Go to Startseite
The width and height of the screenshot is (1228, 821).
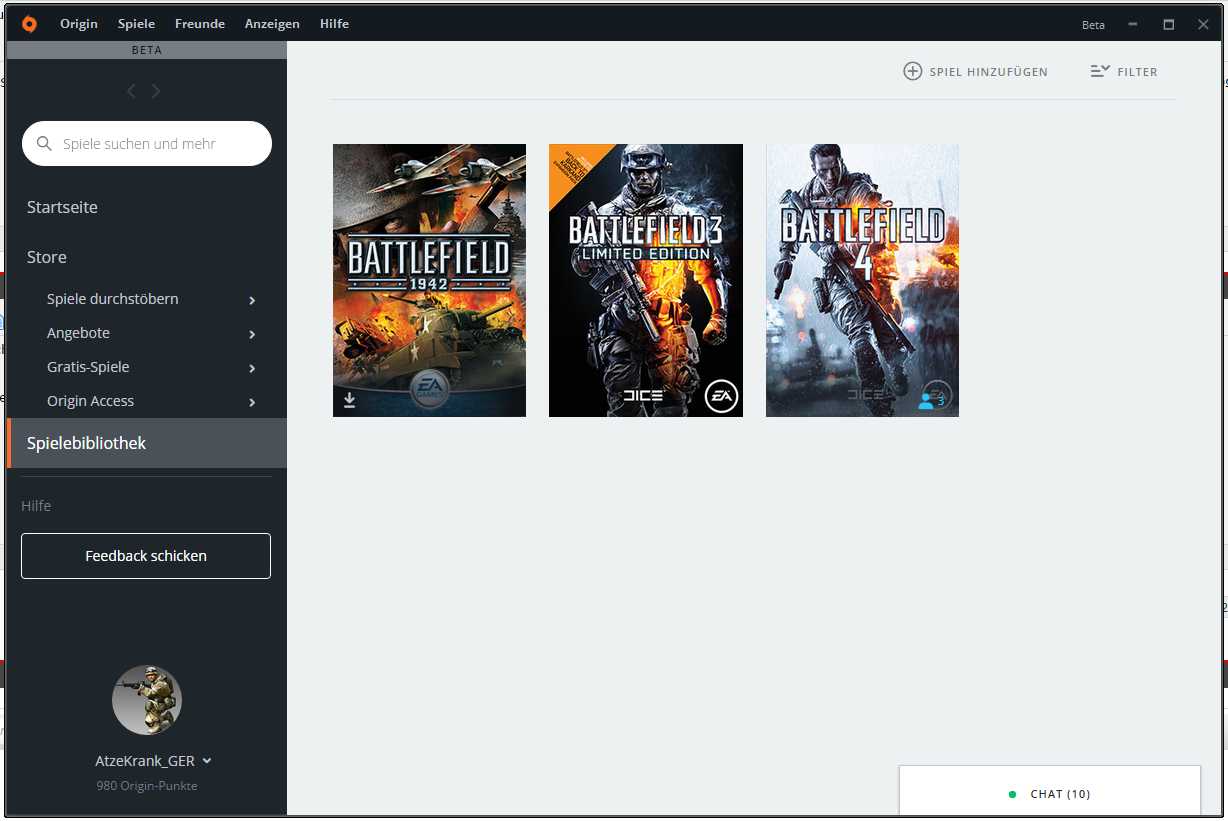(x=62, y=207)
